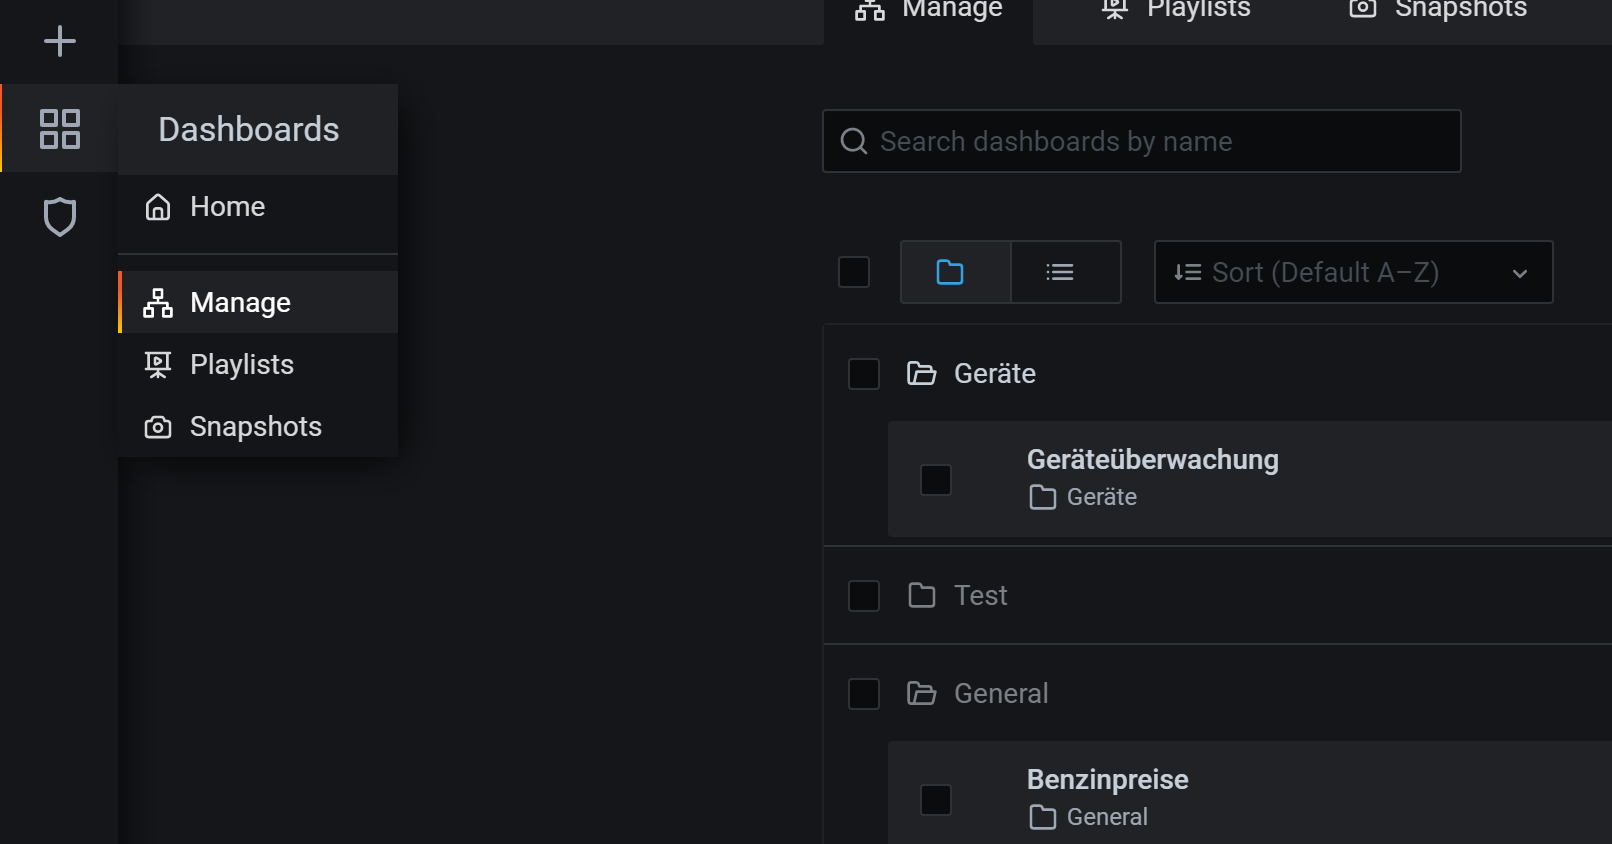Viewport: 1612px width, 844px height.
Task: Open the Dashboards four-squares sidebar icon
Action: pyautogui.click(x=60, y=129)
